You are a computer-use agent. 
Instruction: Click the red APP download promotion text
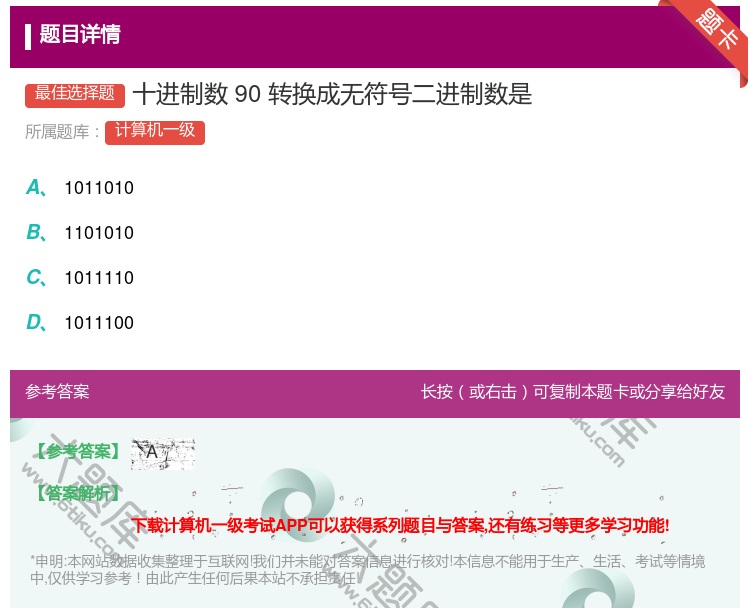pos(400,525)
